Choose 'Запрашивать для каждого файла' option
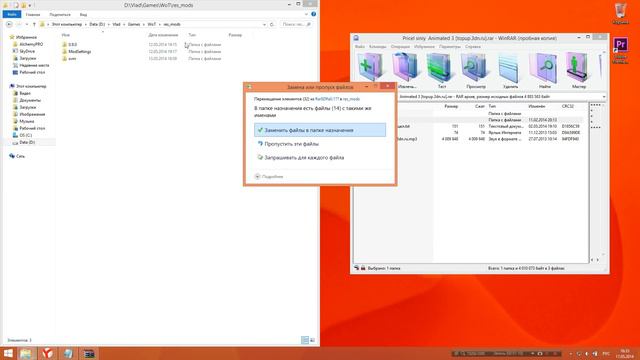 click(320, 158)
